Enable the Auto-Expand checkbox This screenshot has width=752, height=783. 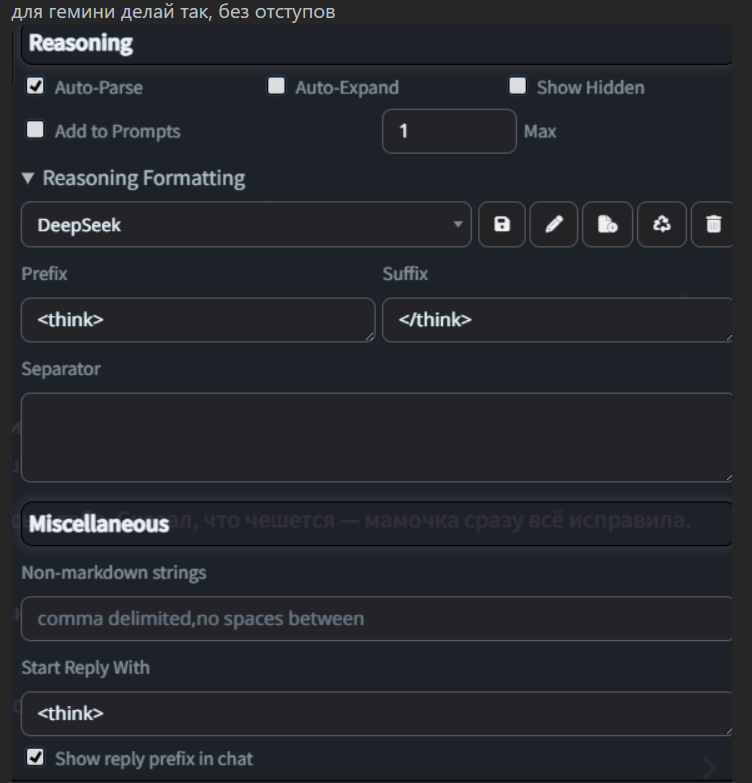[x=276, y=86]
